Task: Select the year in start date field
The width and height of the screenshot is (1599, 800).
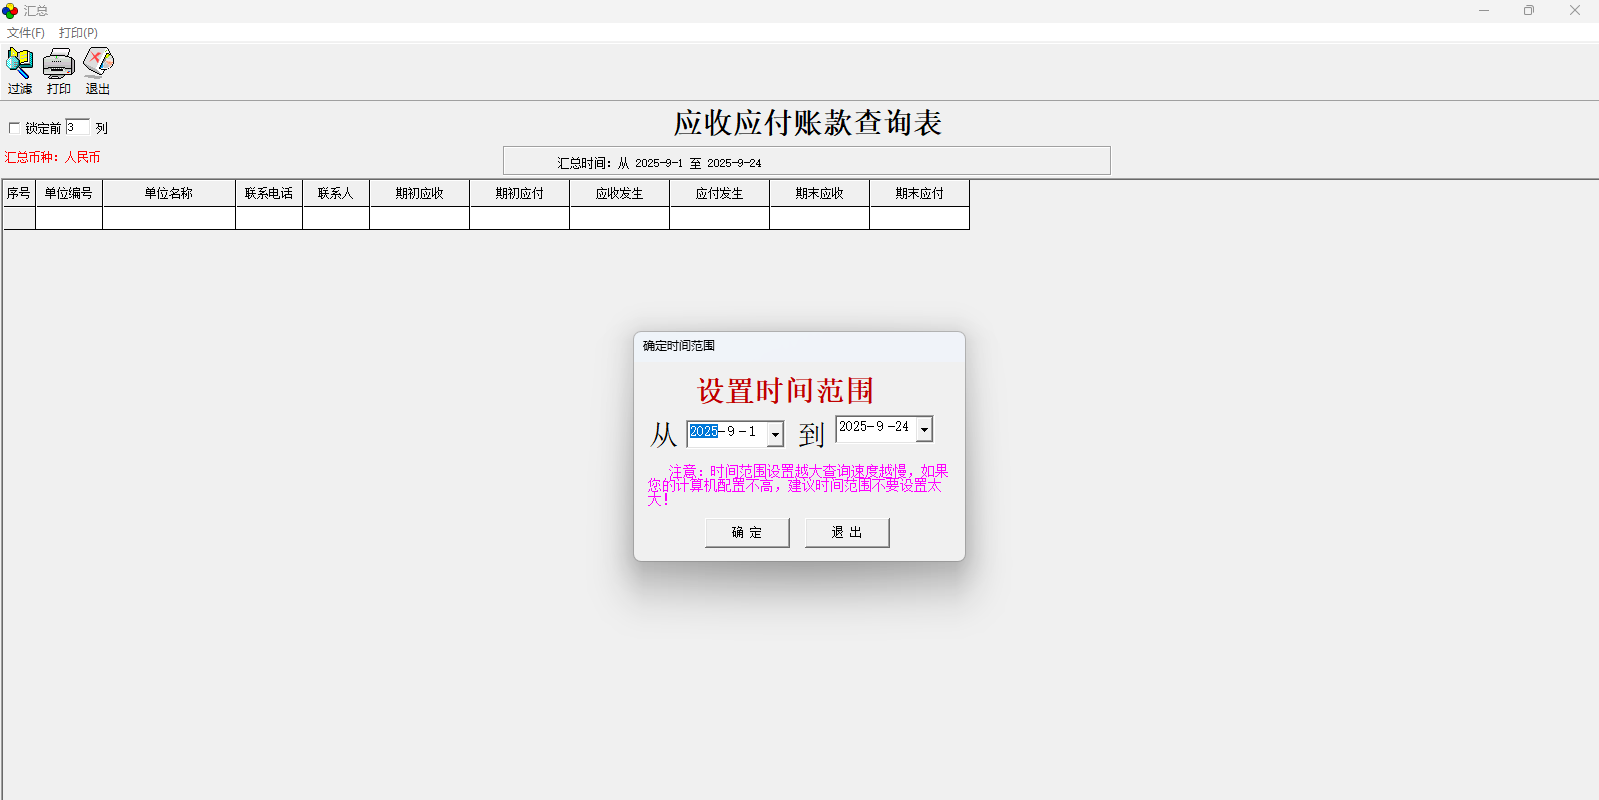Action: click(x=703, y=432)
